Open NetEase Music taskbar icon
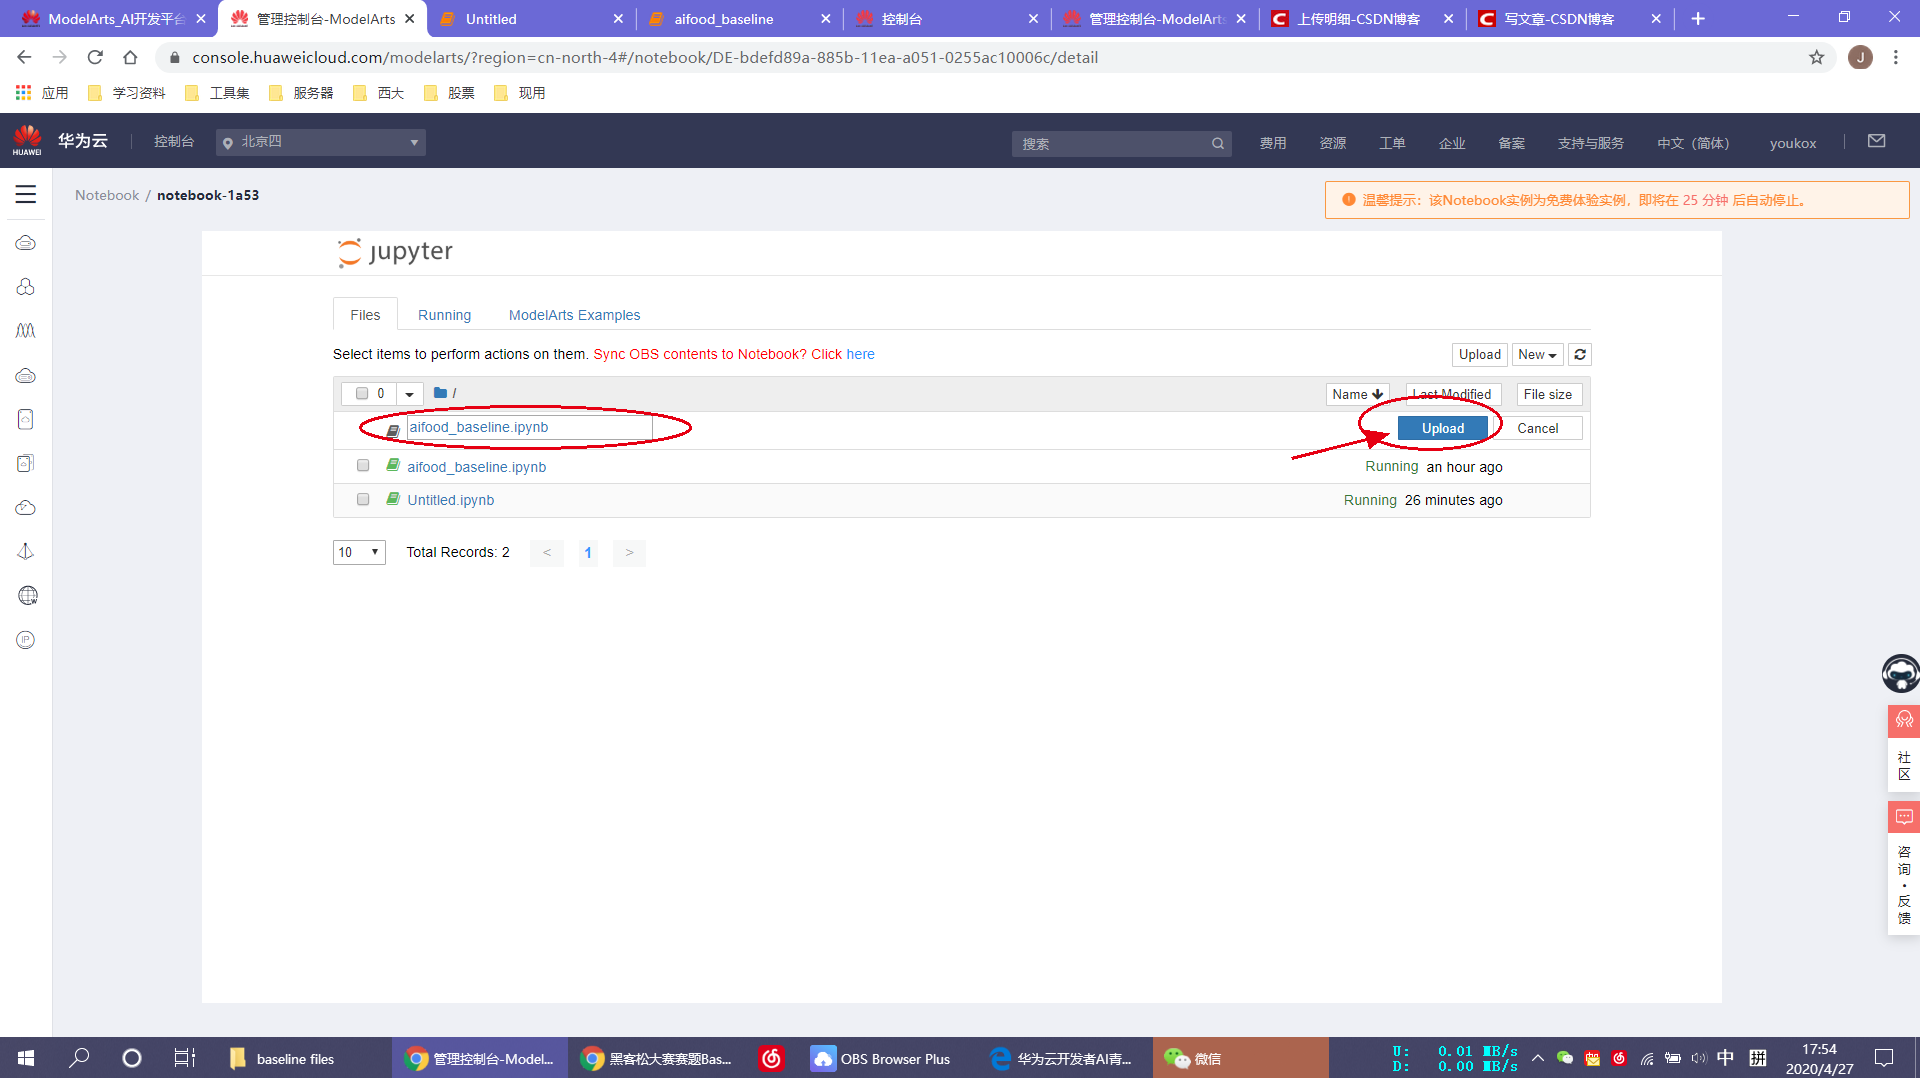The height and width of the screenshot is (1078, 1920). (x=771, y=1058)
